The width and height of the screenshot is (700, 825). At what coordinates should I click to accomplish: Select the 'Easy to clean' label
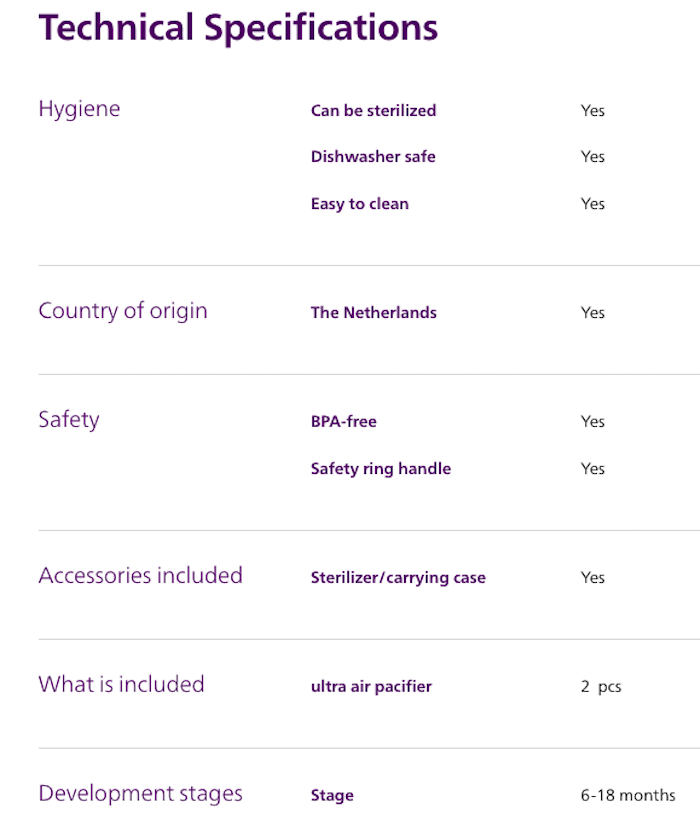tap(359, 204)
